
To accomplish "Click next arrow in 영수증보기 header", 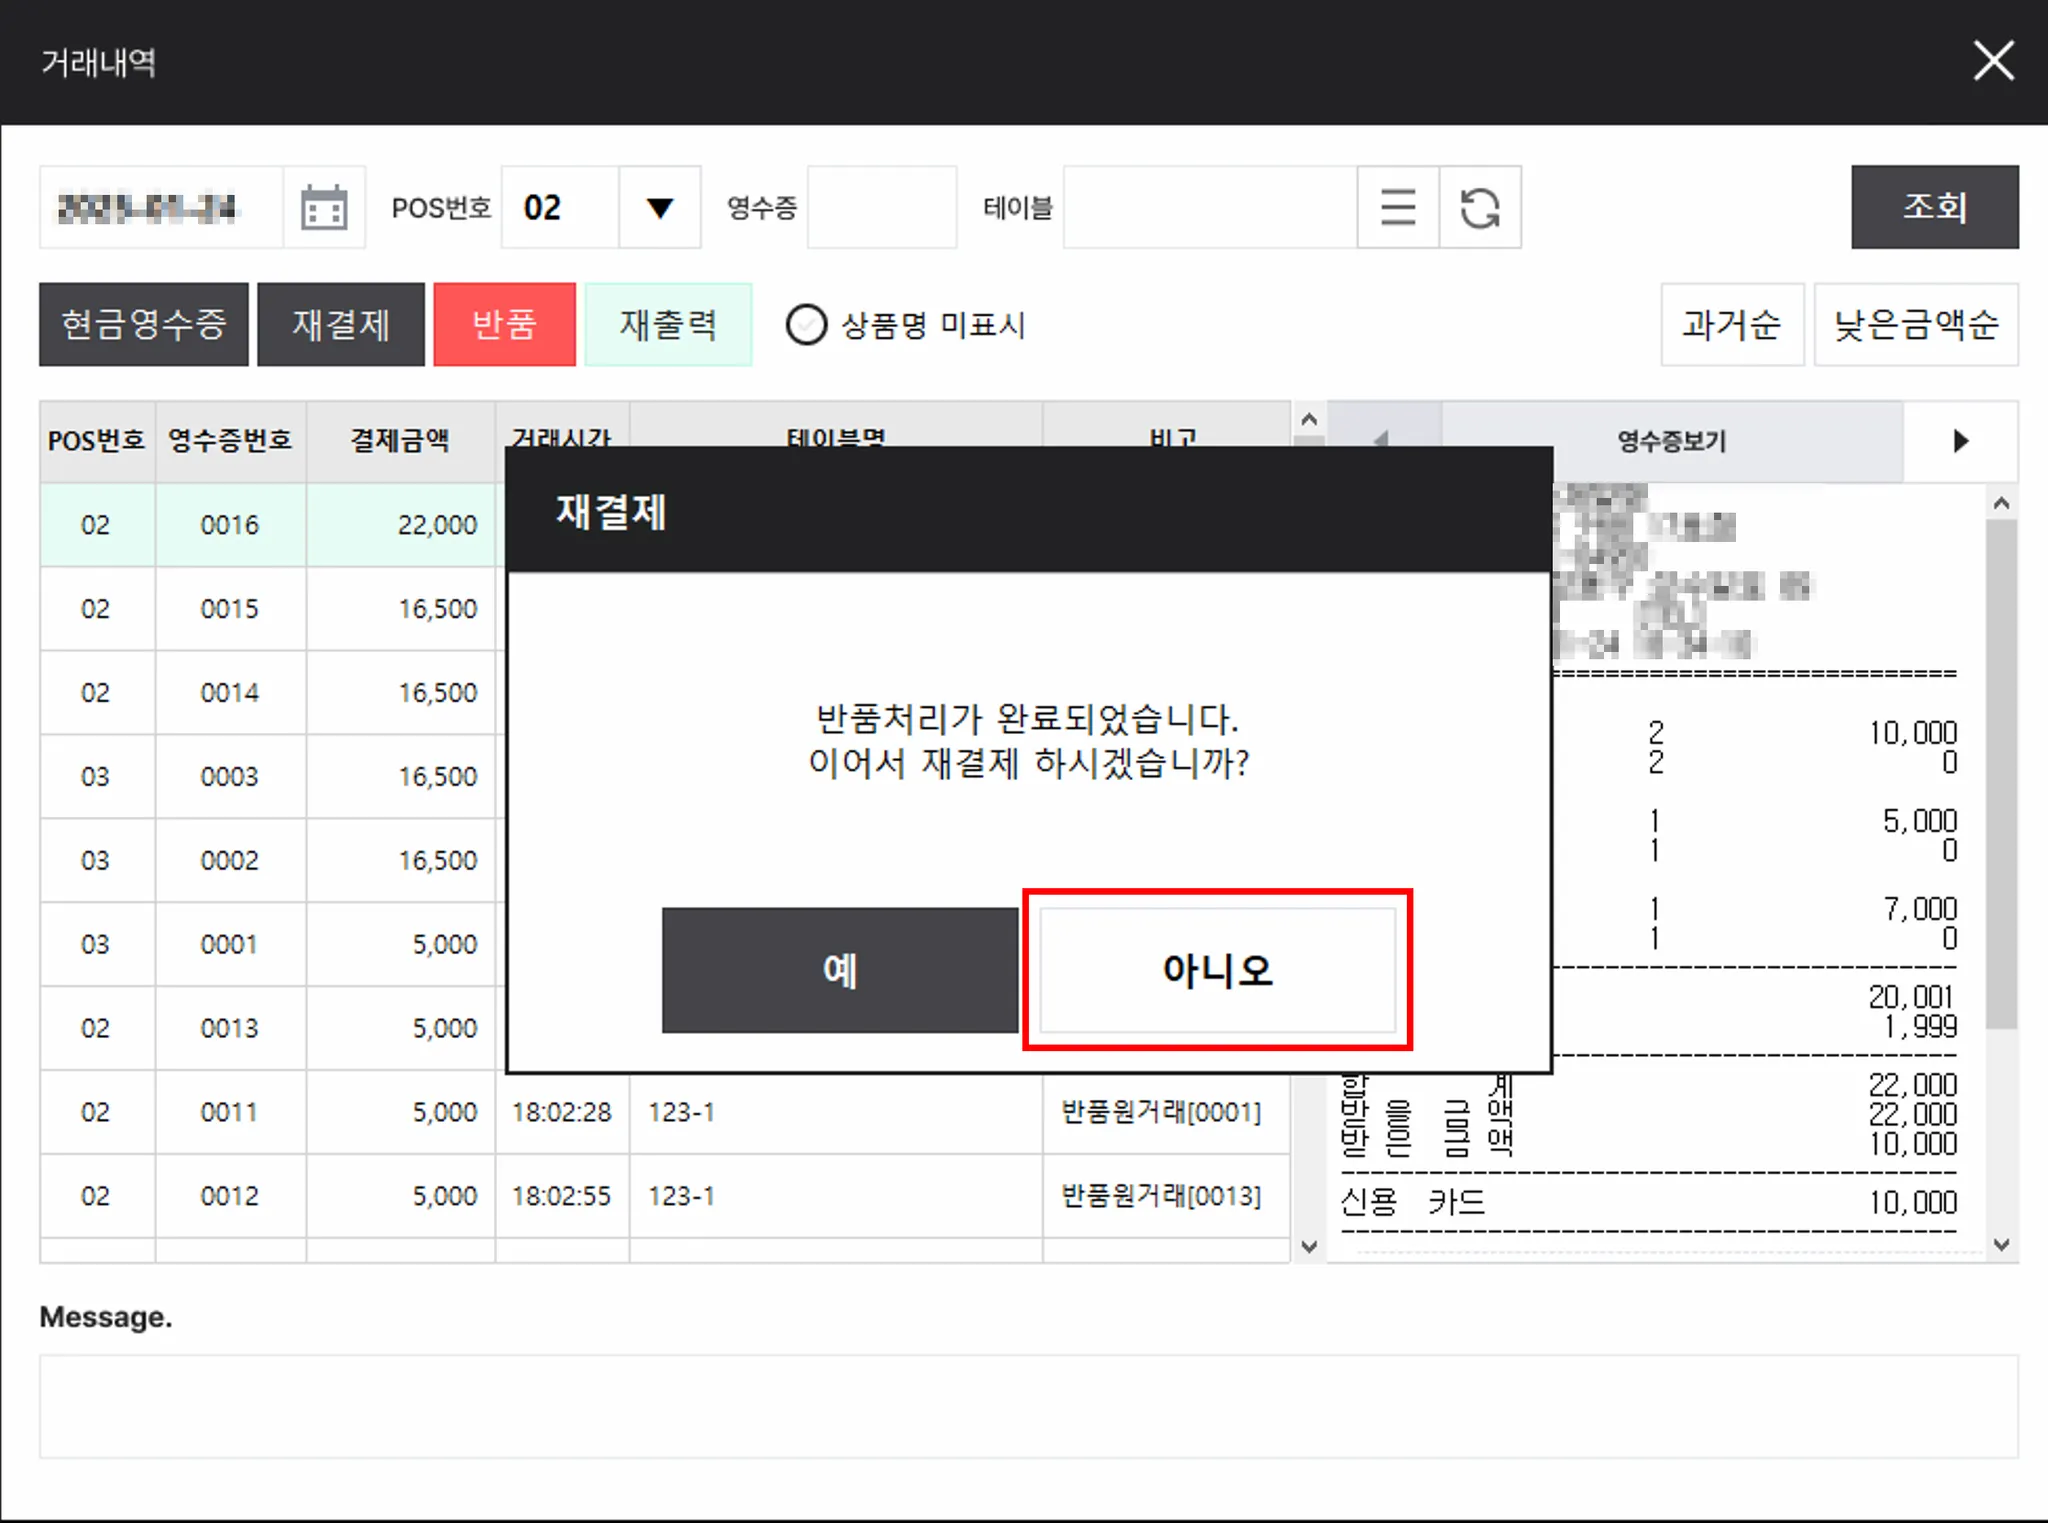I will (x=1960, y=441).
